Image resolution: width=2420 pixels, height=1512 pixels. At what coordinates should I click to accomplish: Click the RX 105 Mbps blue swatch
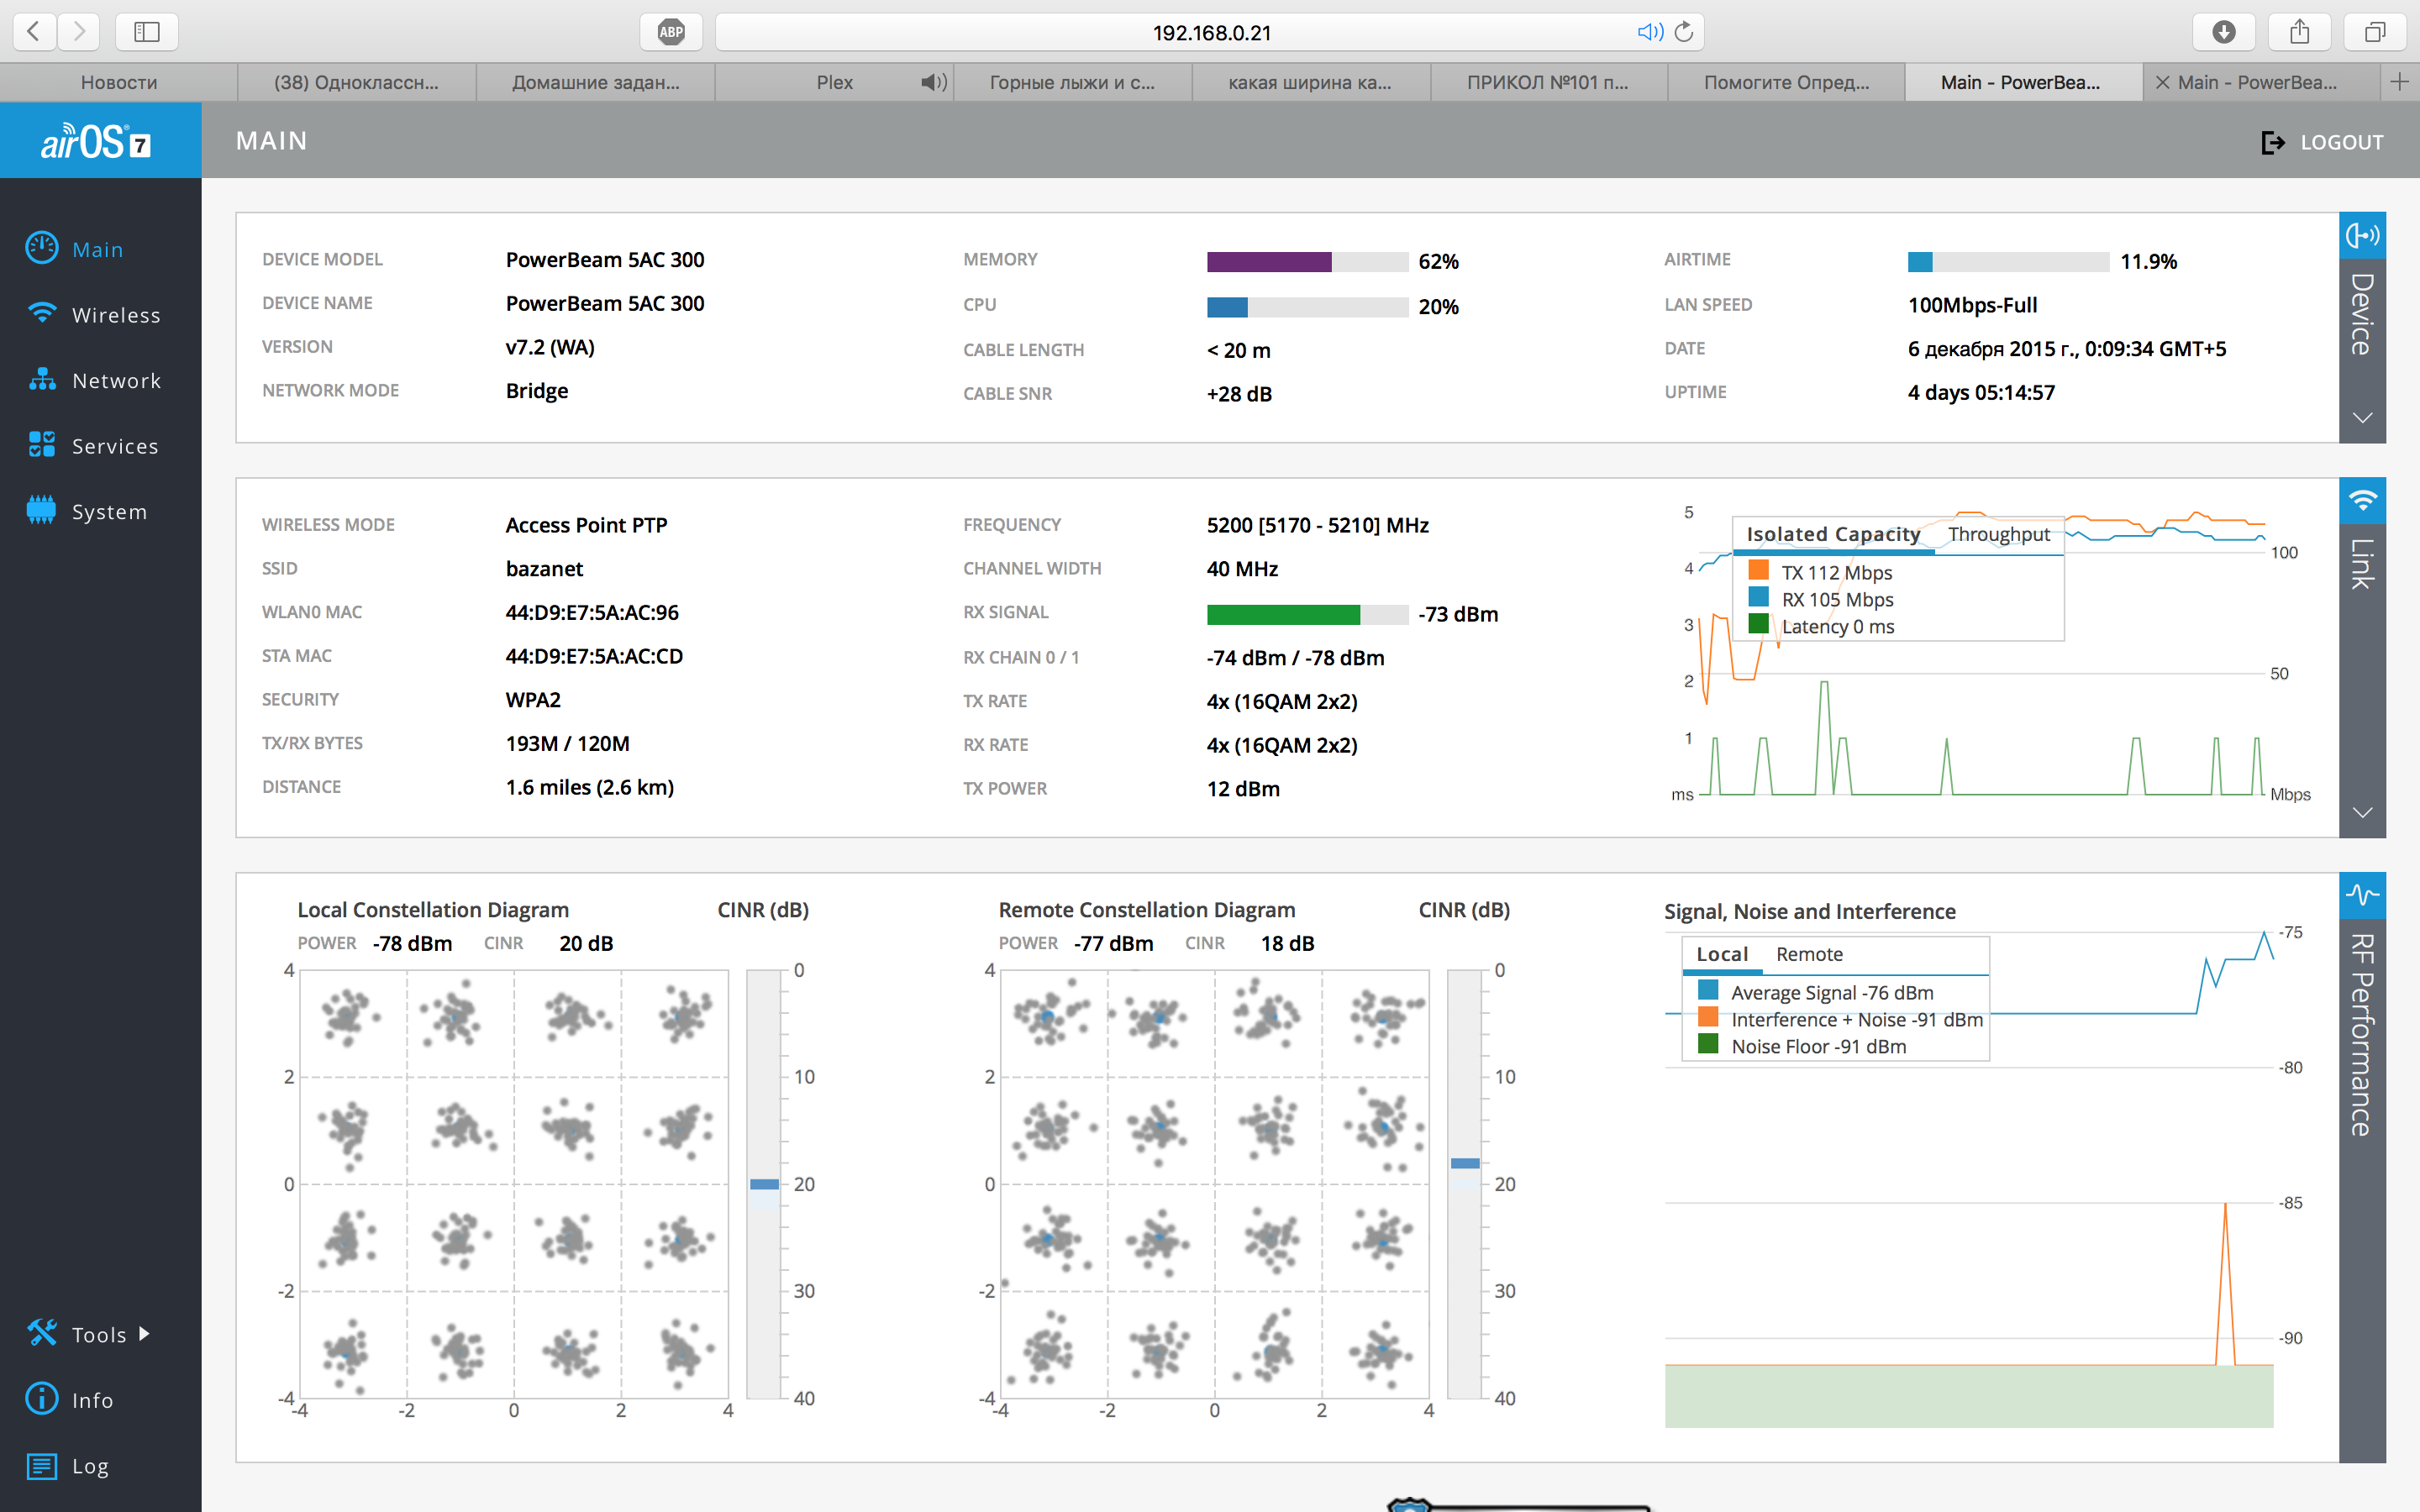1758,597
